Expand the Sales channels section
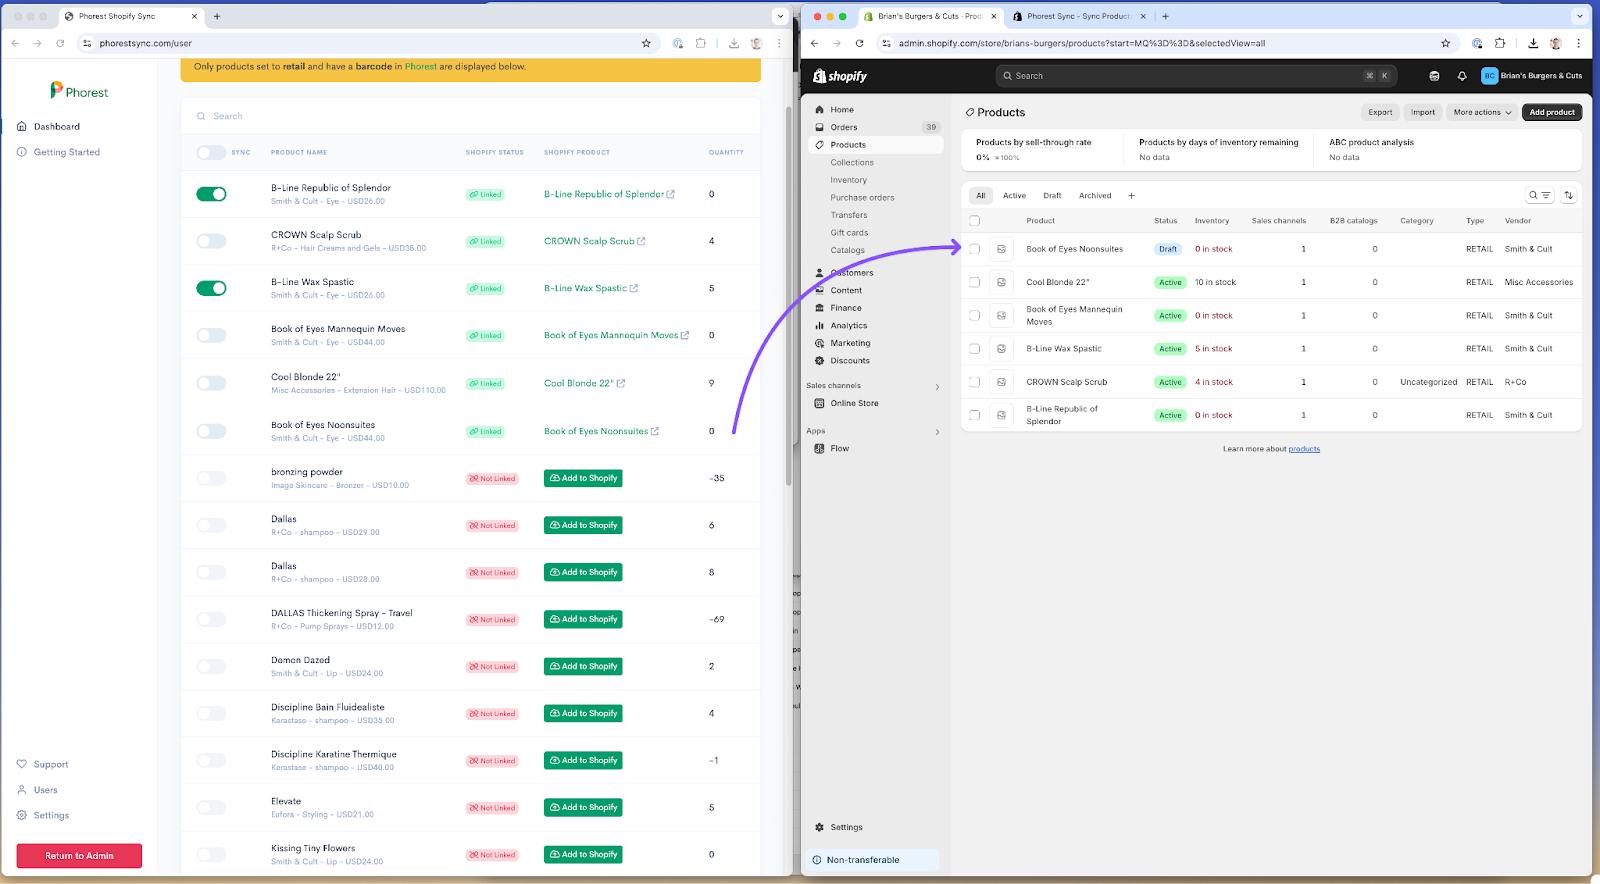The image size is (1600, 884). 937,386
